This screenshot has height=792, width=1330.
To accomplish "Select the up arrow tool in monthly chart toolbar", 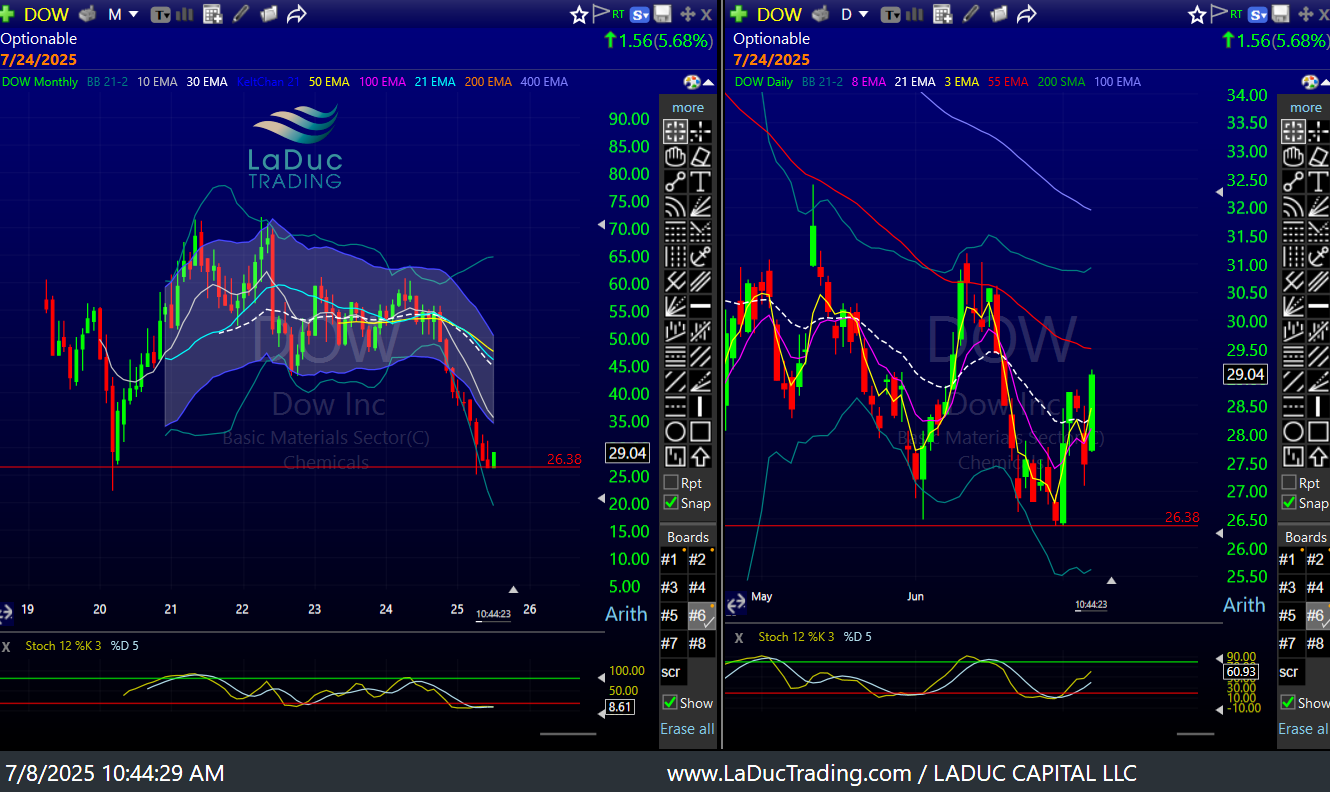I will click(700, 457).
